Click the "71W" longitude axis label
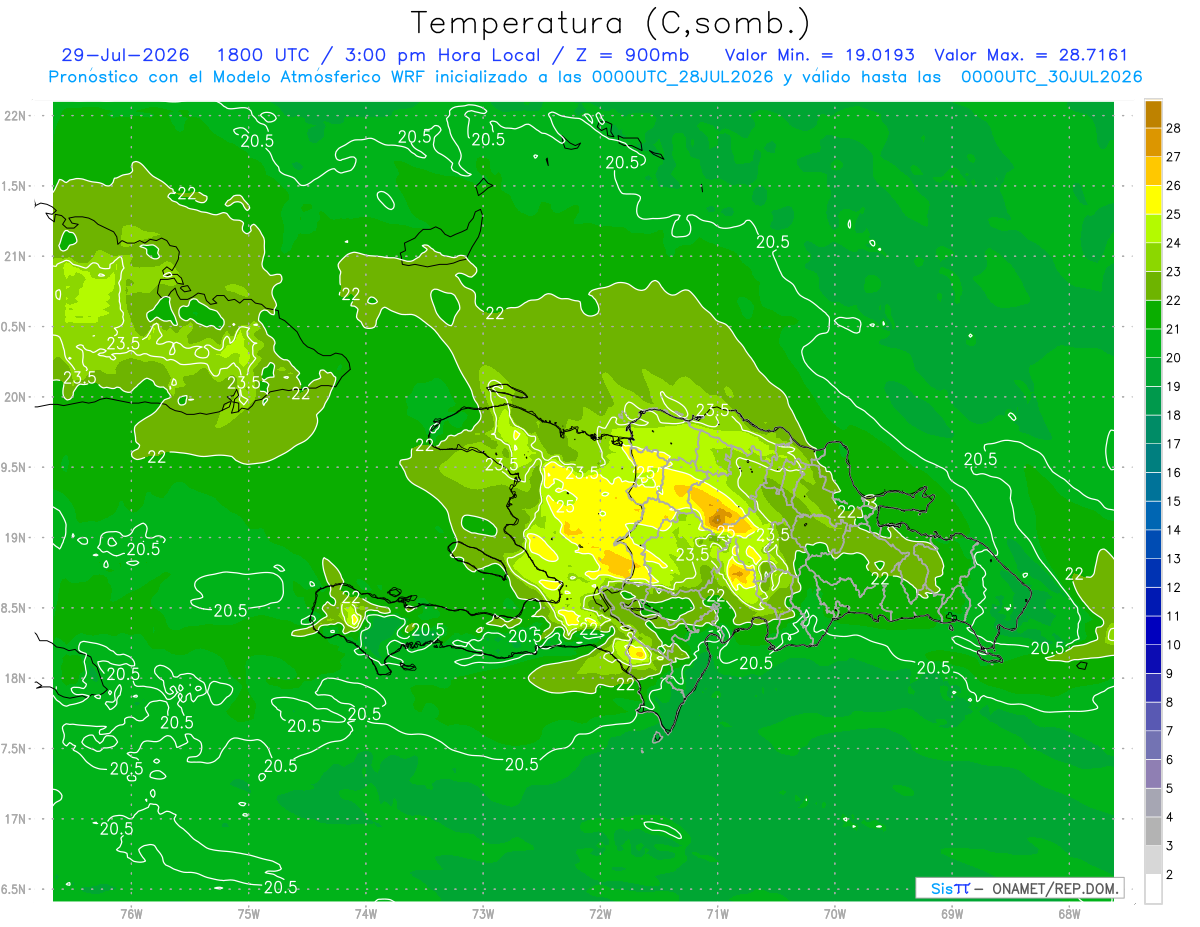The image size is (1200, 927). [717, 913]
